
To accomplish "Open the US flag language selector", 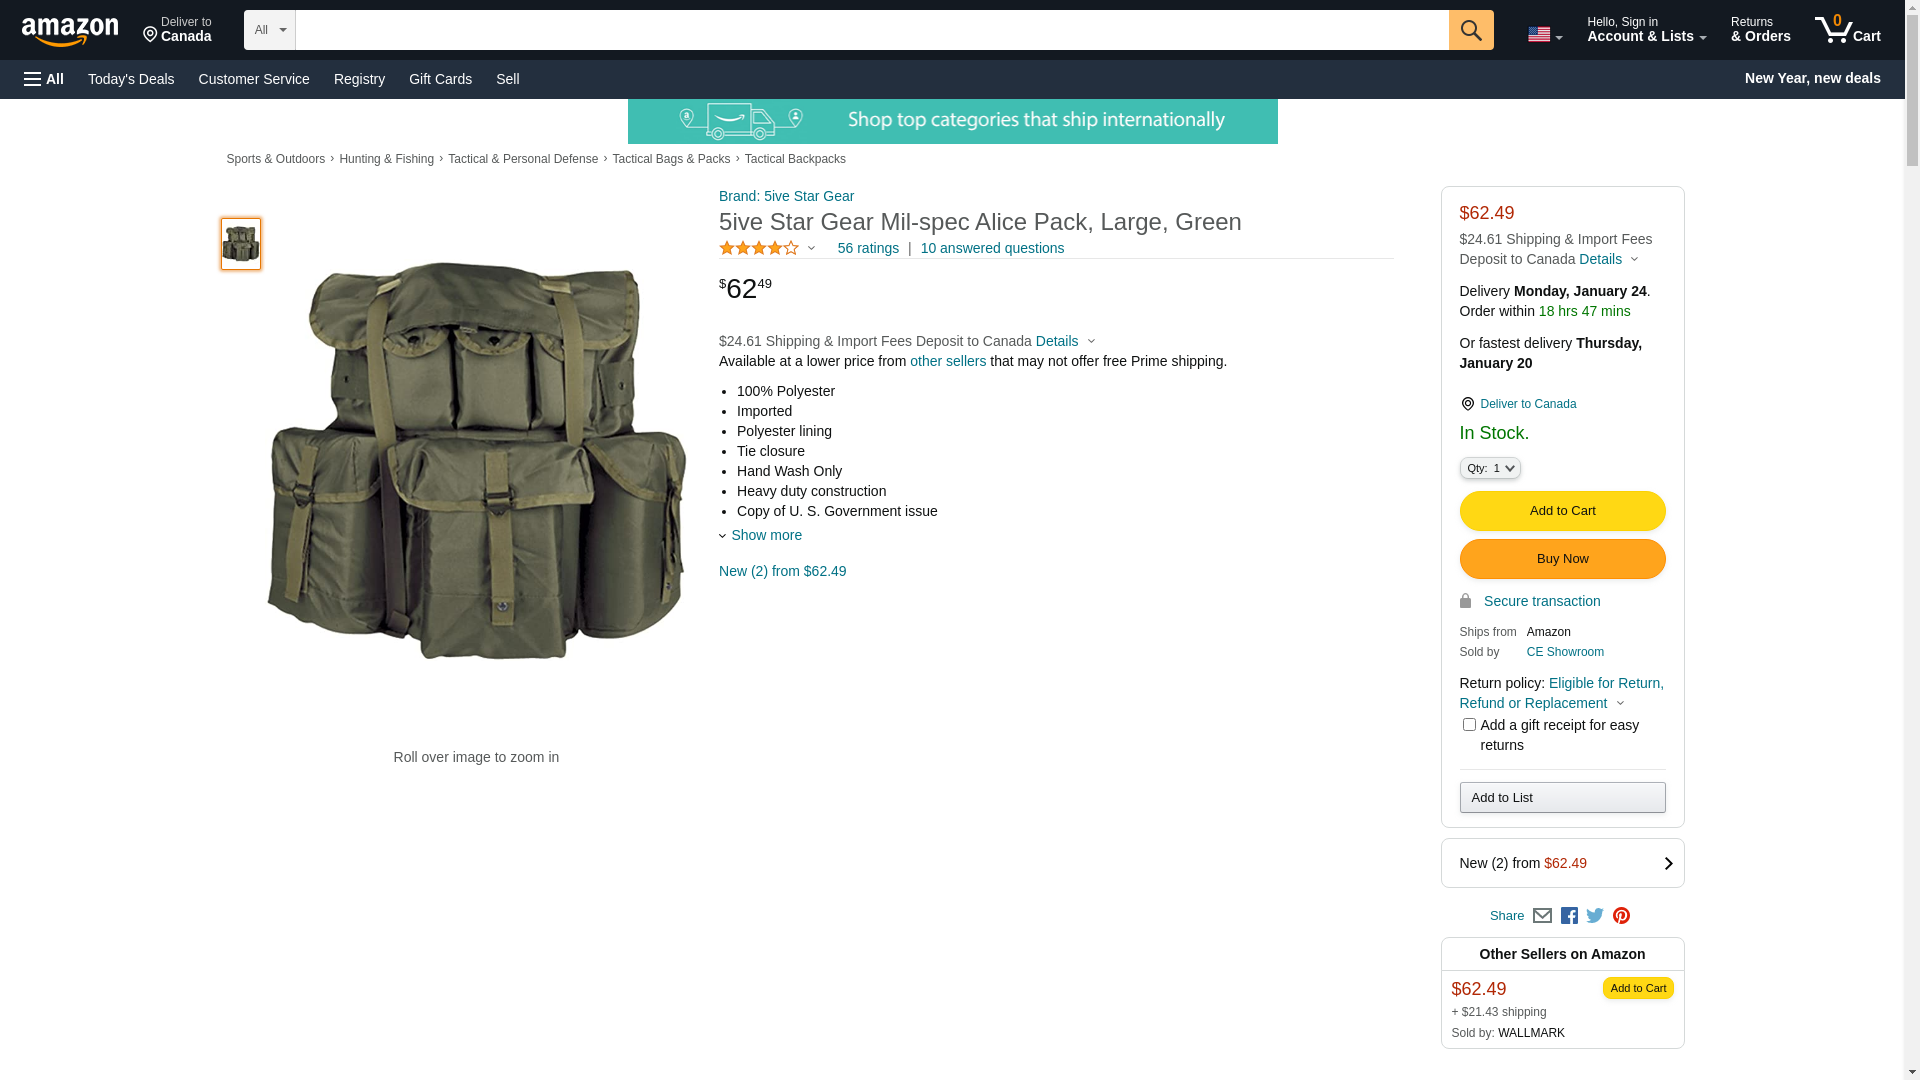I will tap(1545, 34).
